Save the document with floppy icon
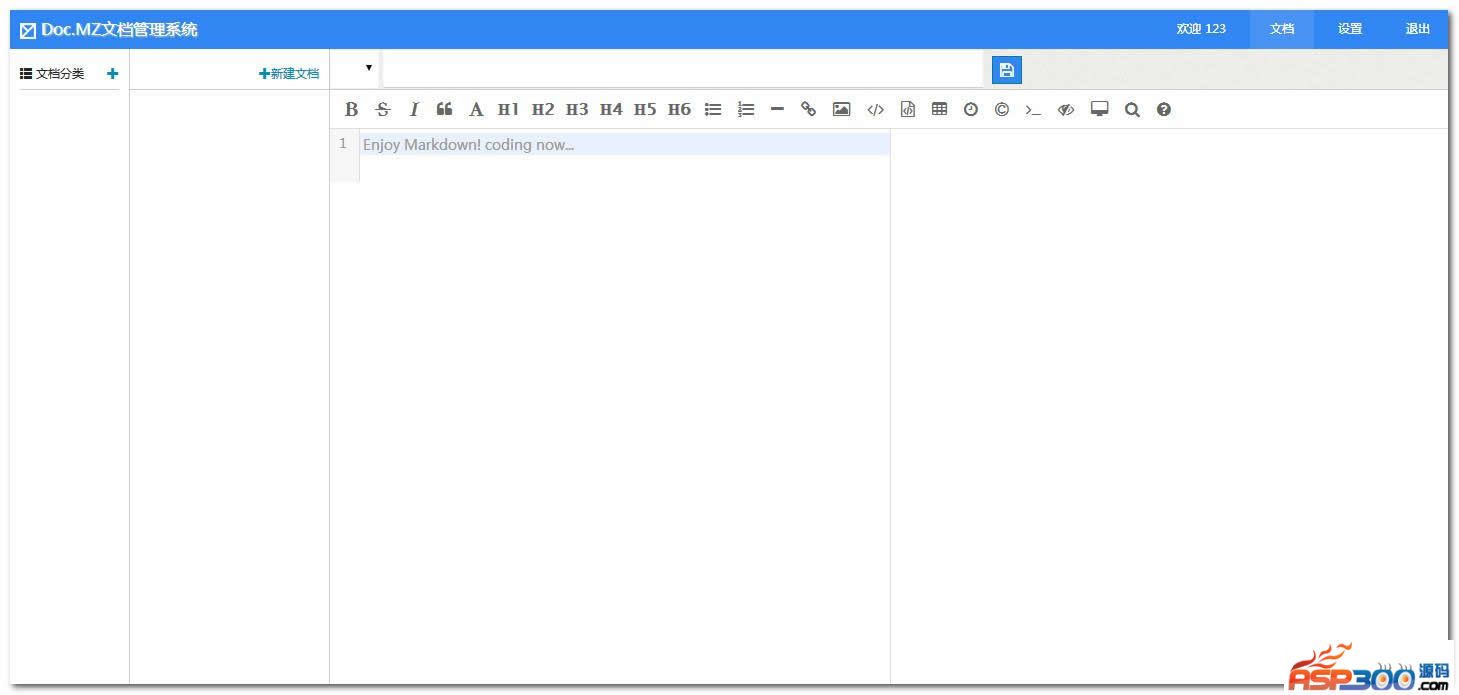The image size is (1459, 695). coord(1007,70)
